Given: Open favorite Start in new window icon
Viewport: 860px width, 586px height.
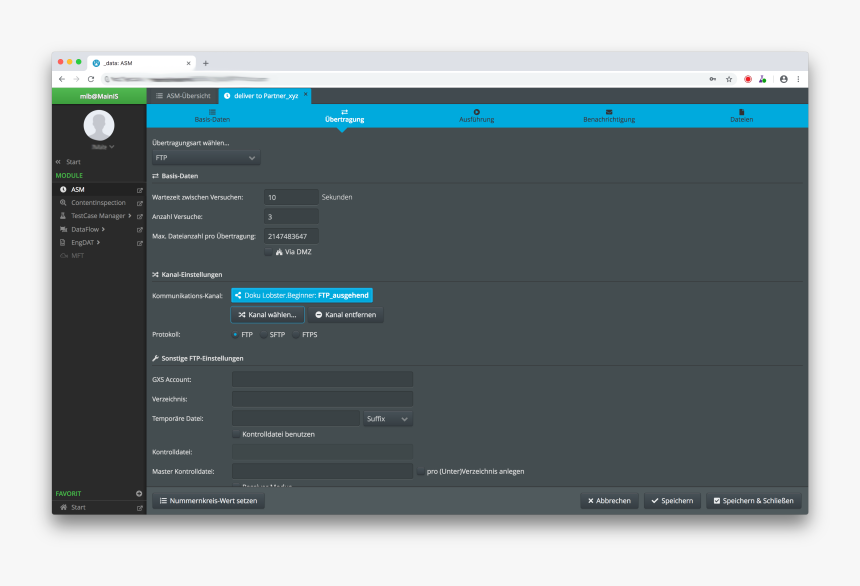Looking at the screenshot, I should click(139, 508).
